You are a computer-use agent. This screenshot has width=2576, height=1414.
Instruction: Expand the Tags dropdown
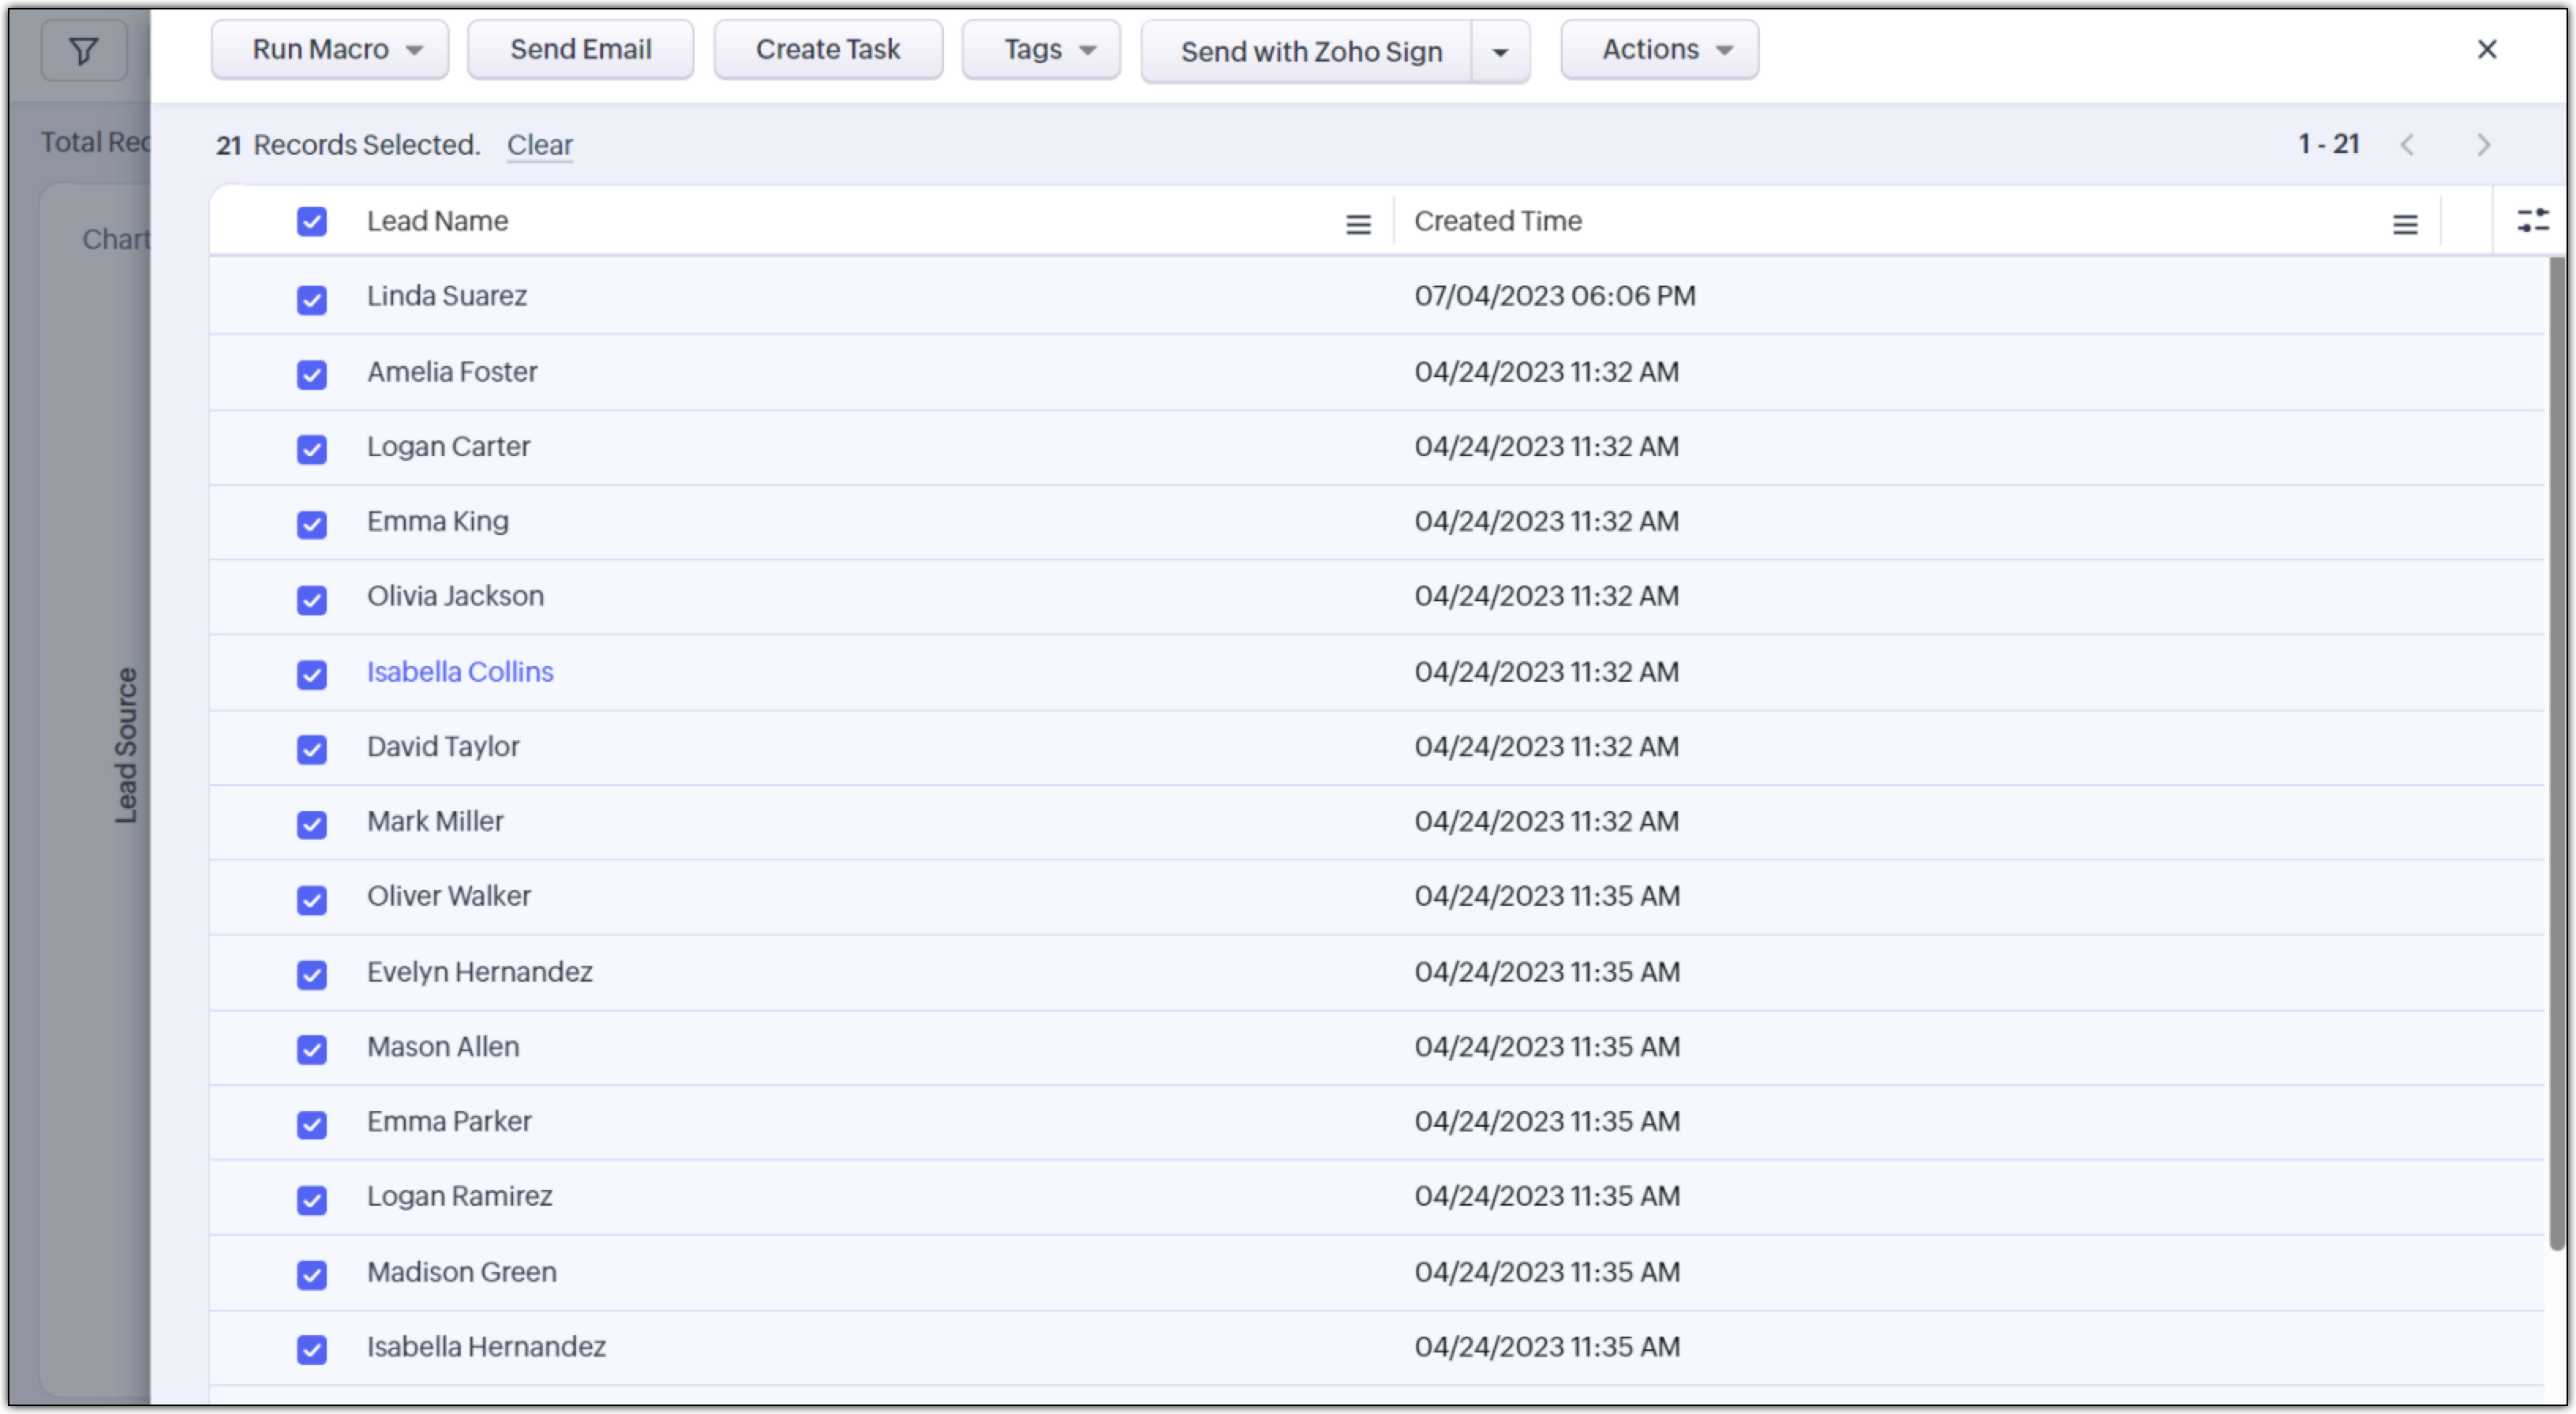1040,50
